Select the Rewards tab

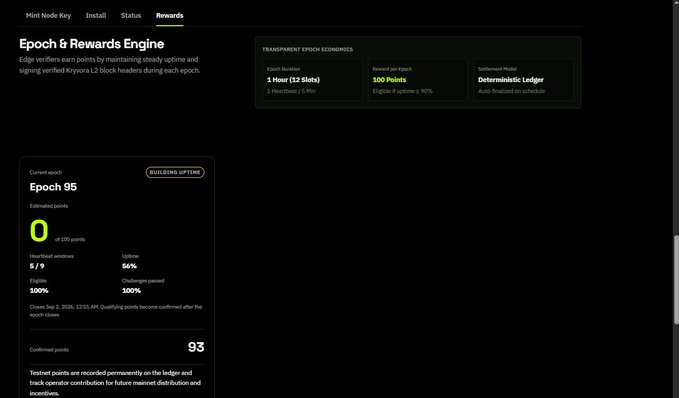[x=170, y=16]
